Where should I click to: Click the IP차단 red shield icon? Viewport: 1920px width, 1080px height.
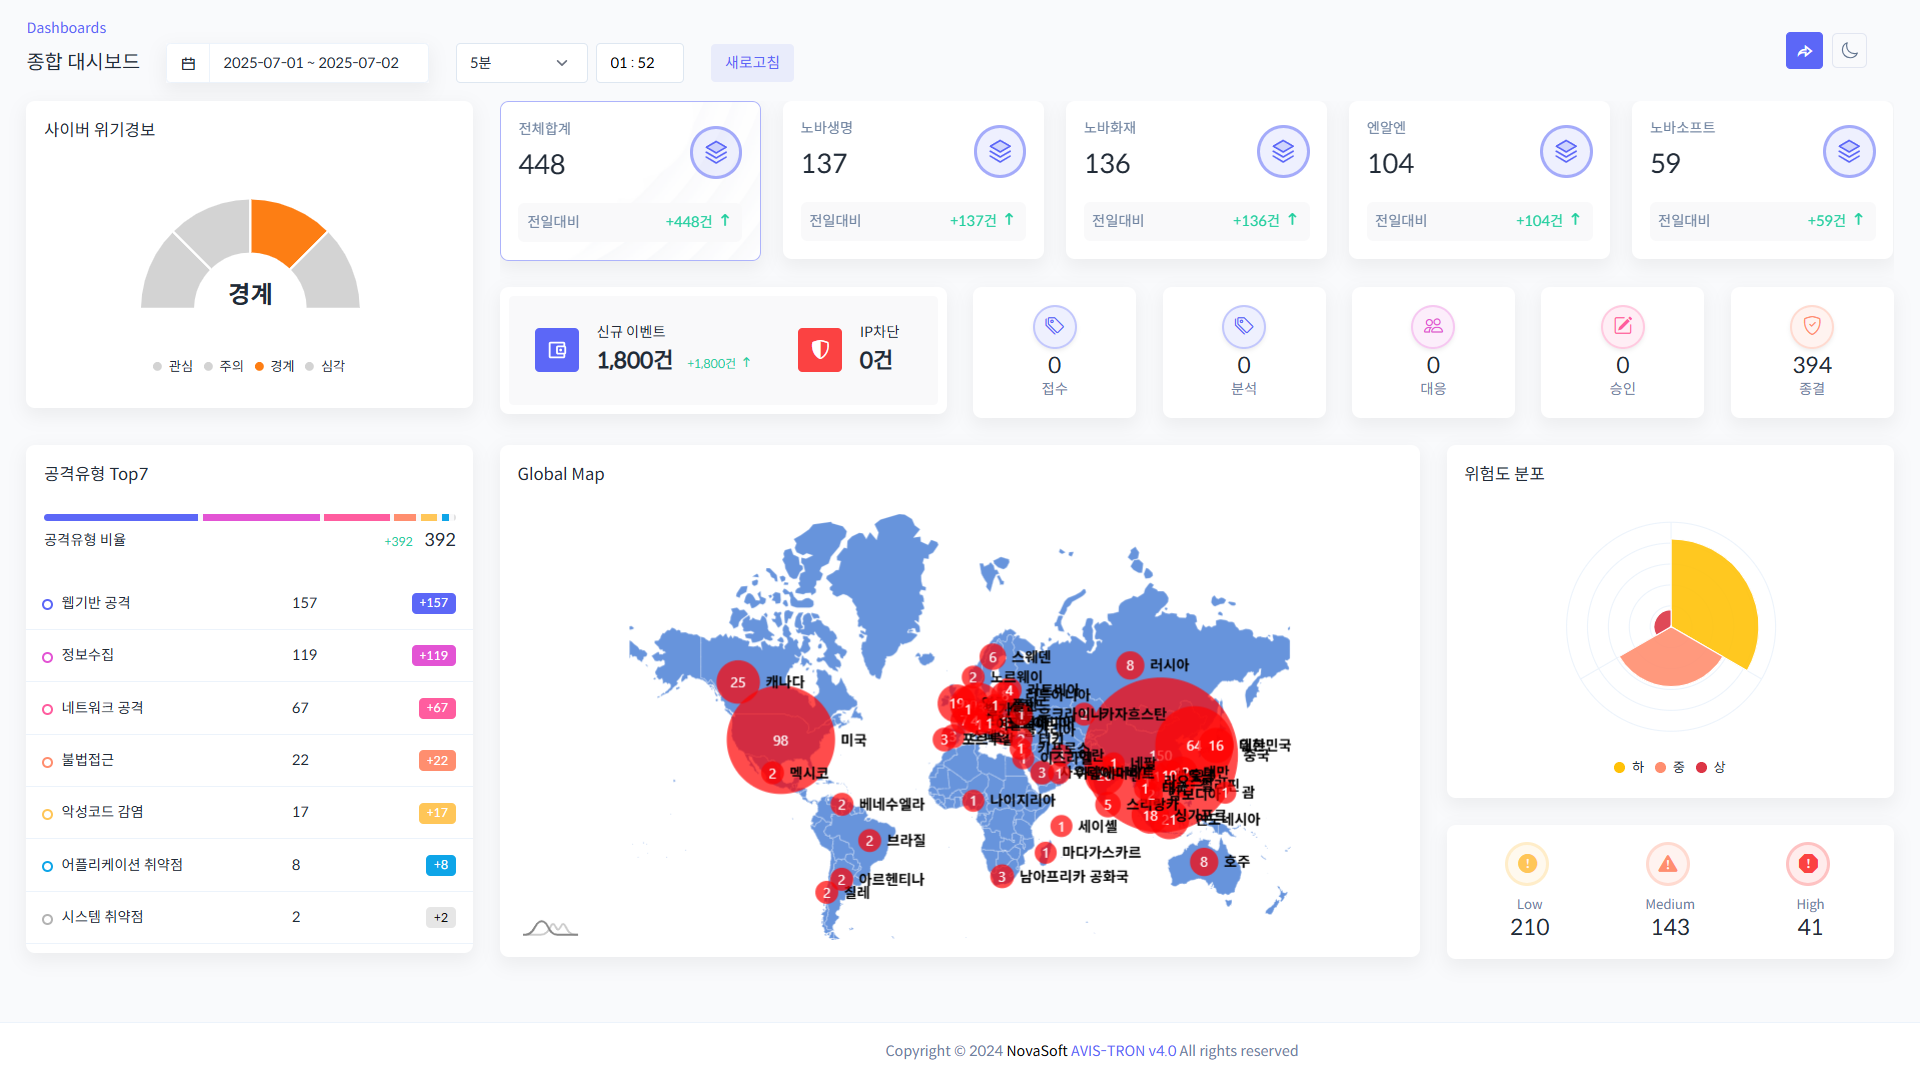(820, 350)
